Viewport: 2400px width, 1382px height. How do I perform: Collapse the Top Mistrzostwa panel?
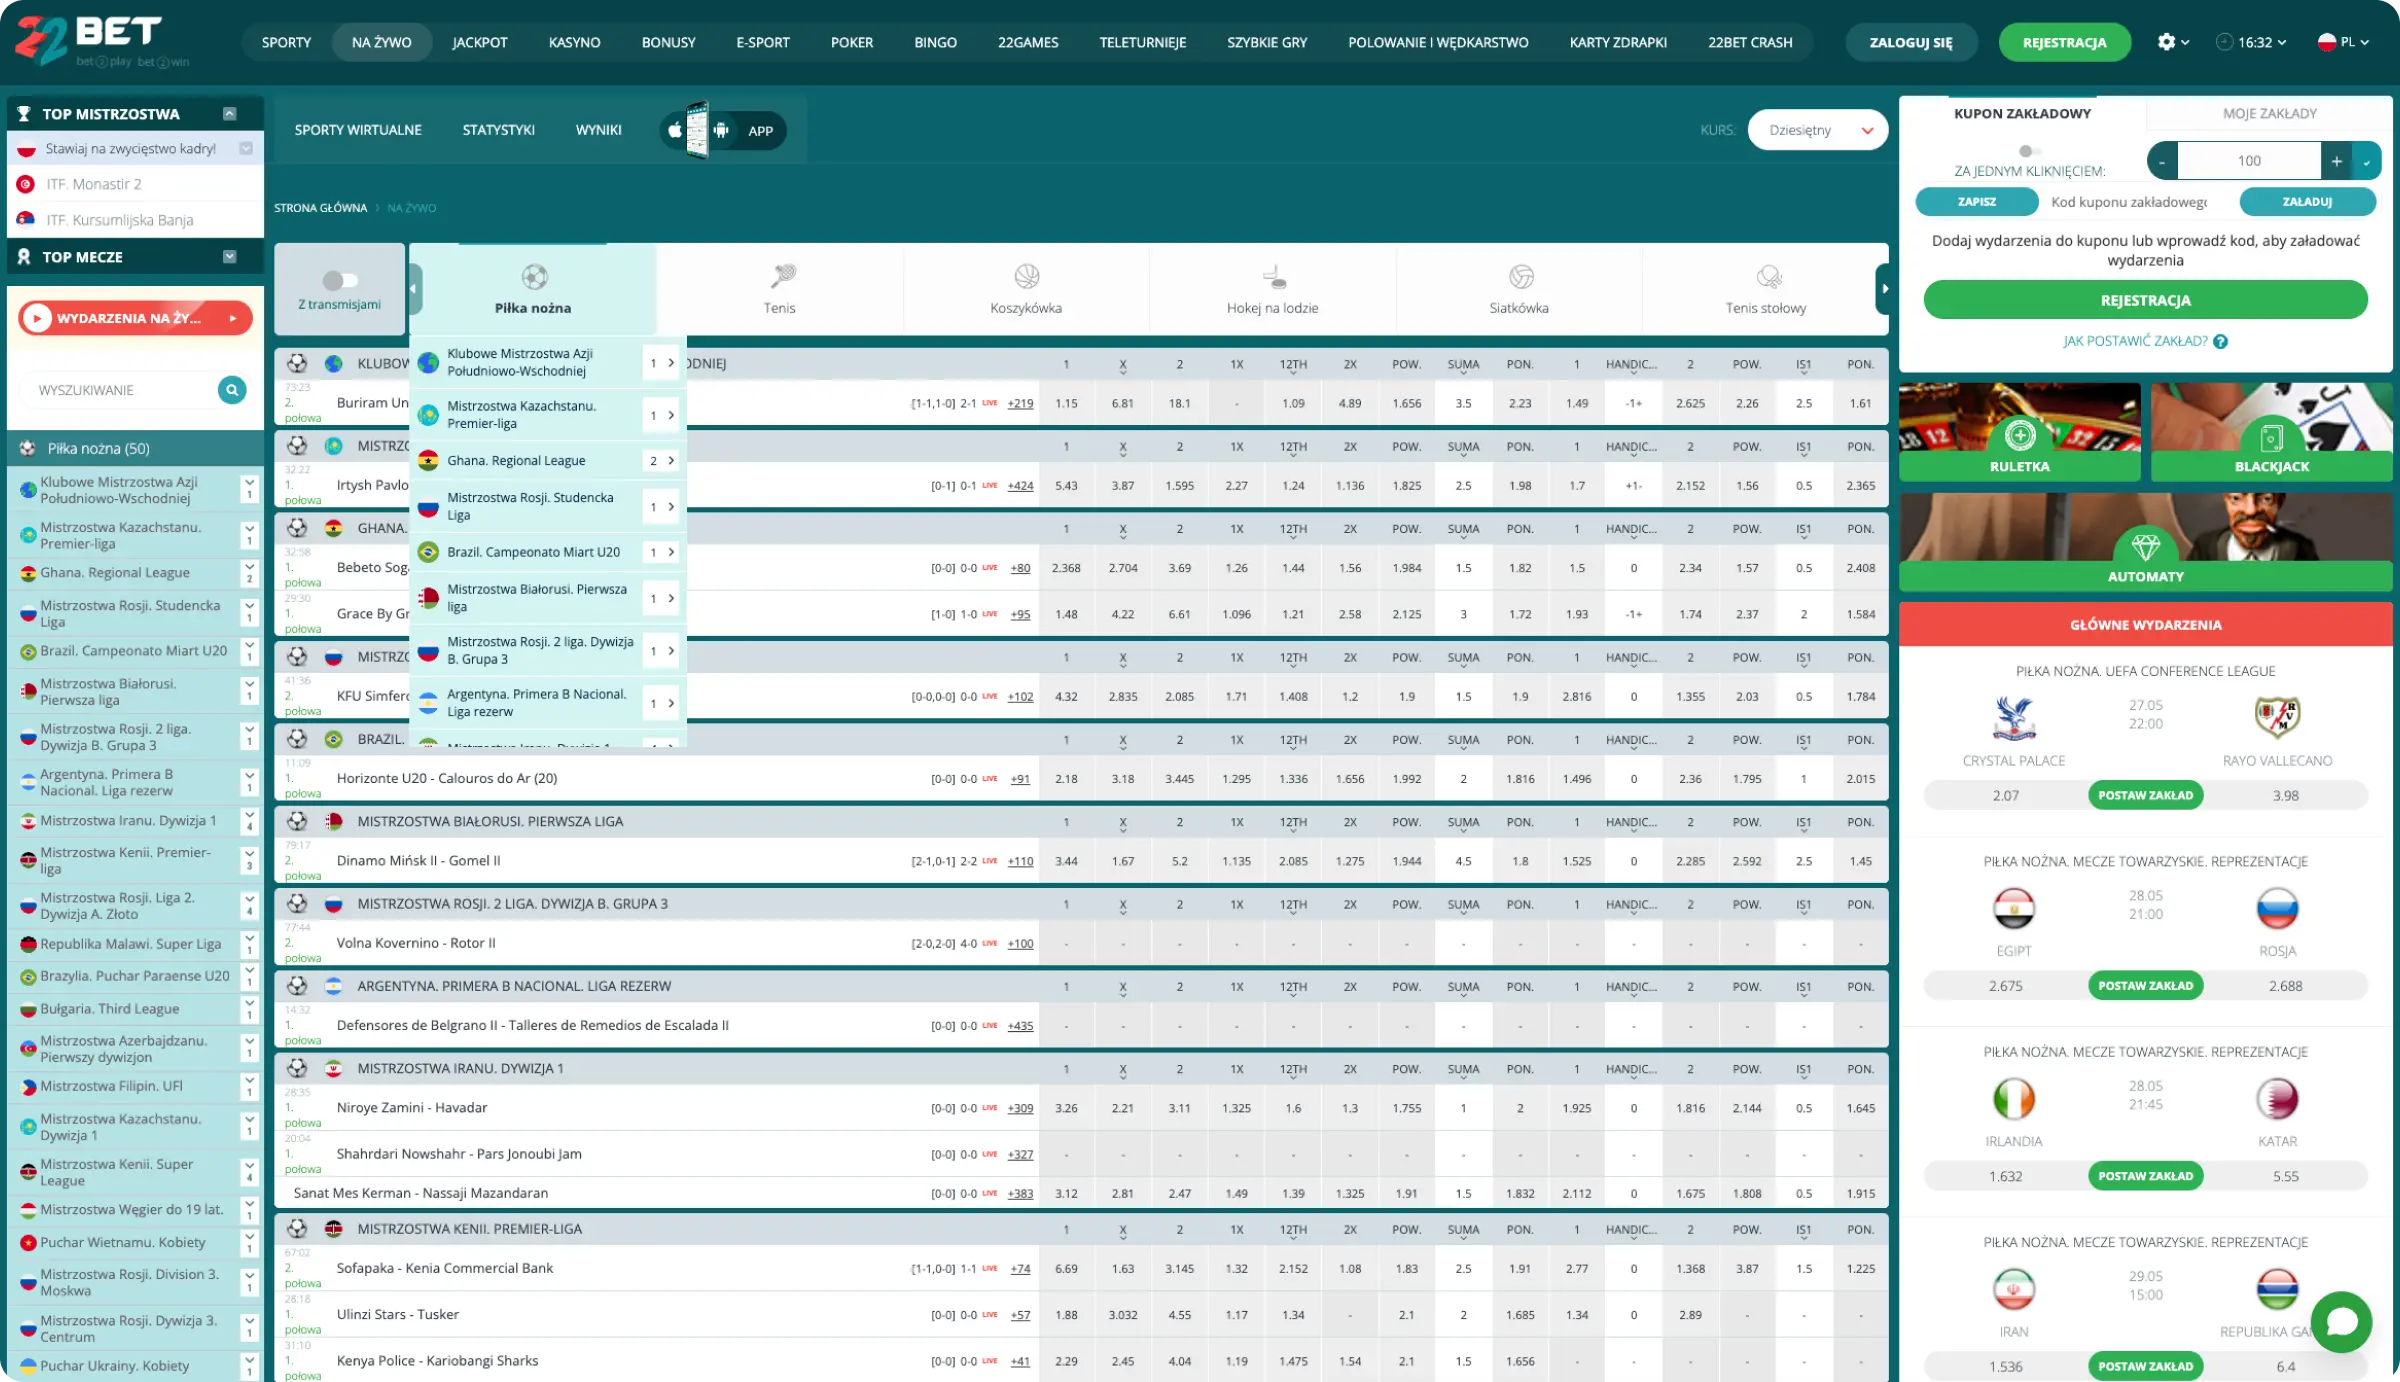[230, 113]
